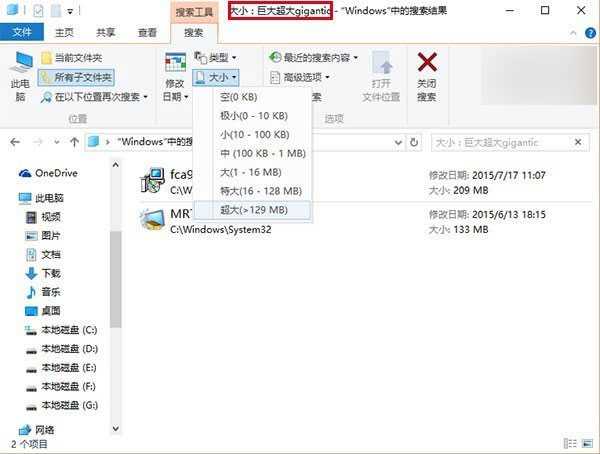
Task: Open Help question mark icon
Action: click(590, 33)
